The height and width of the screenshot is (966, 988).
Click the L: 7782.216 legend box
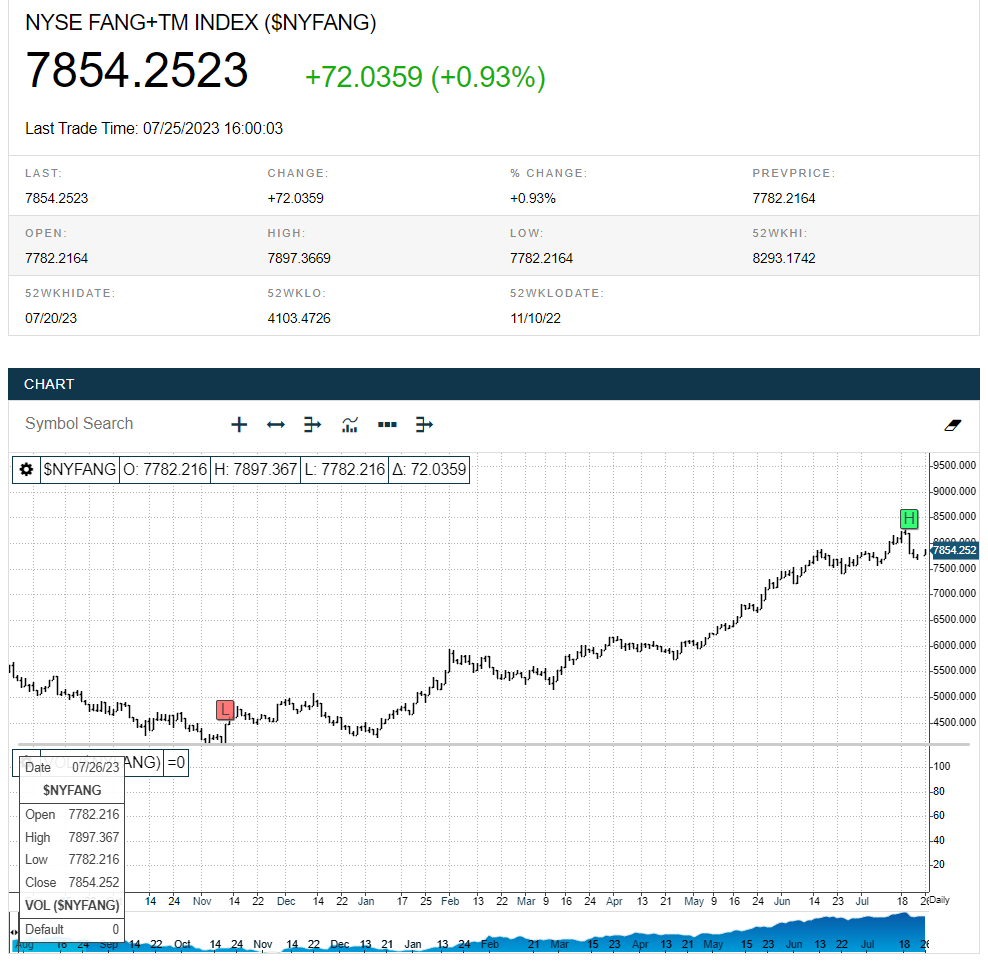click(x=344, y=469)
